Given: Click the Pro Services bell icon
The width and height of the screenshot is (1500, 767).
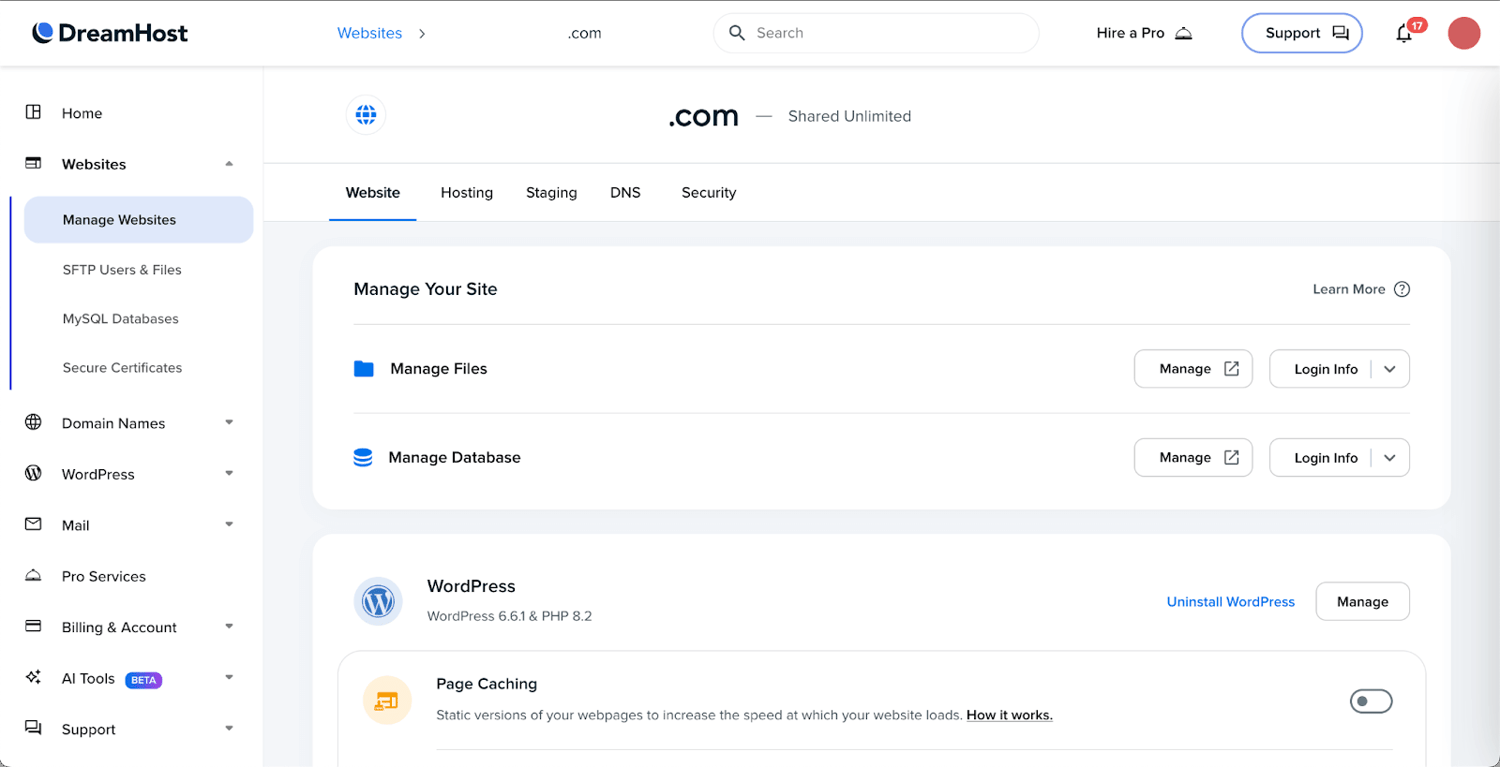Looking at the screenshot, I should pyautogui.click(x=33, y=575).
